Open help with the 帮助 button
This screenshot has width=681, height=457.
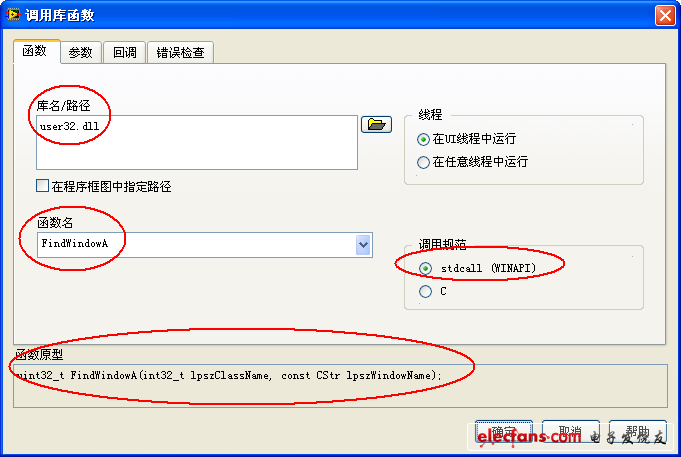[x=638, y=432]
